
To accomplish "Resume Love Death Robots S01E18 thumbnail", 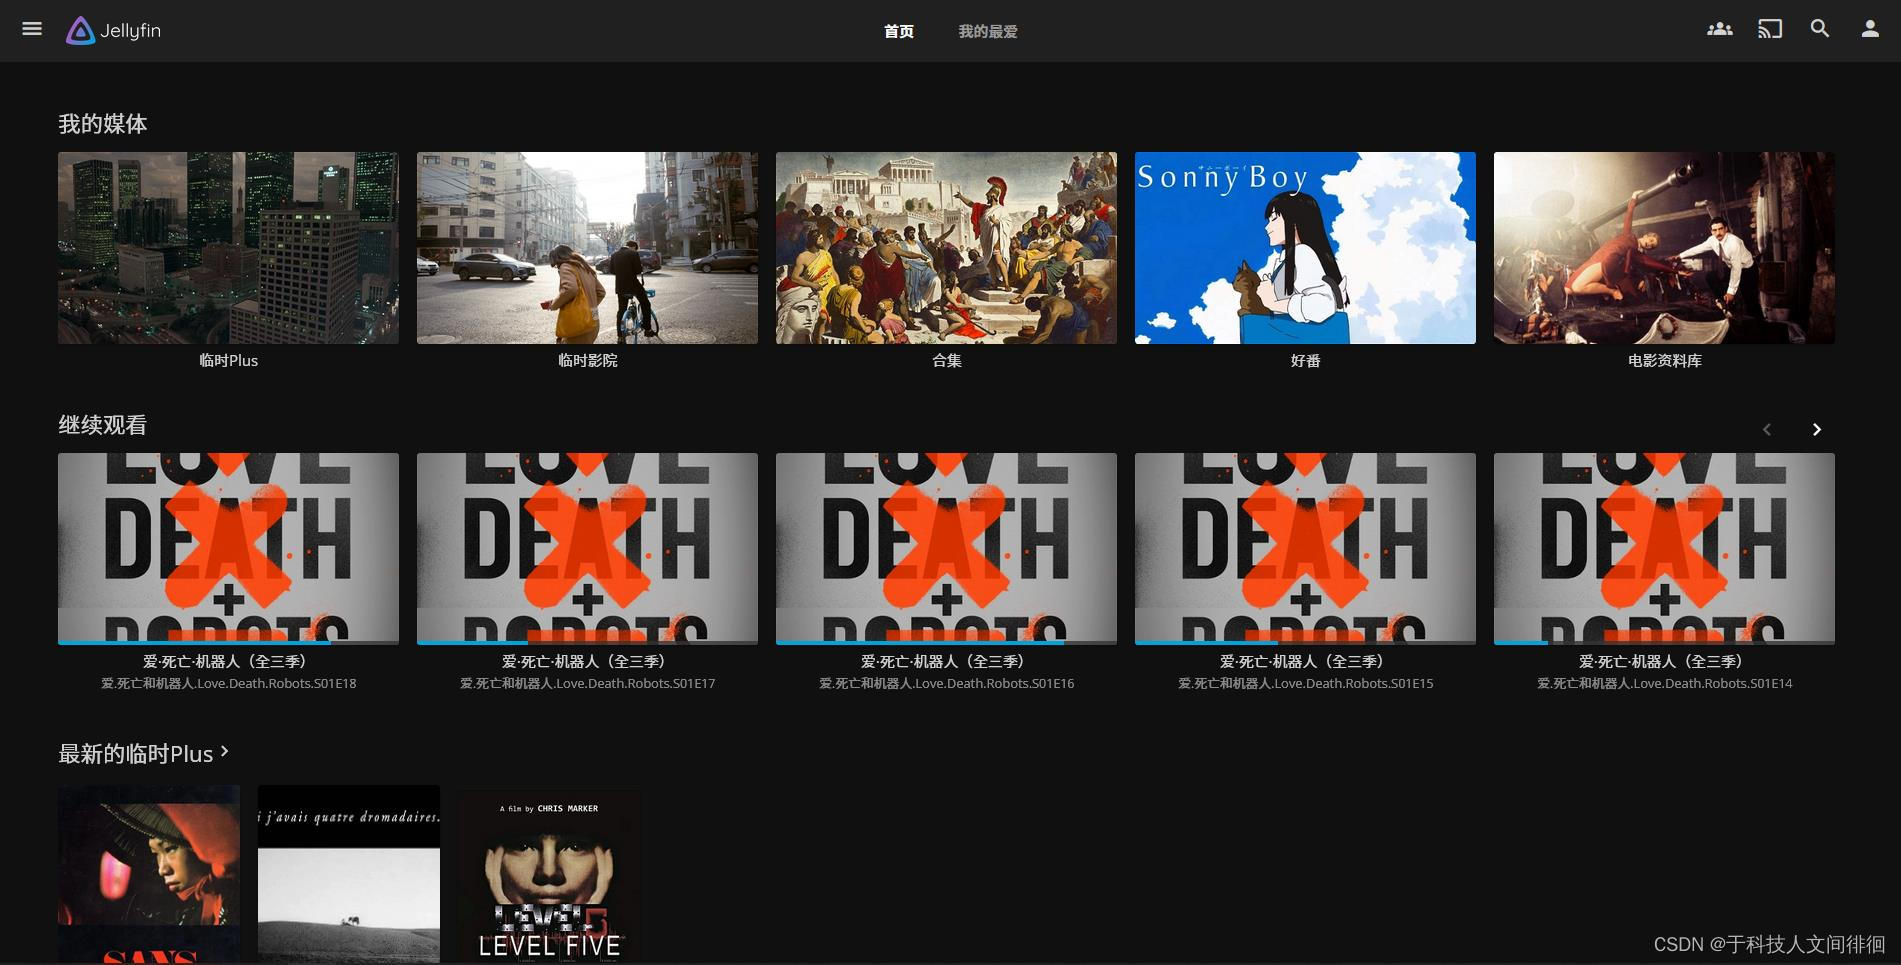I will pyautogui.click(x=228, y=548).
